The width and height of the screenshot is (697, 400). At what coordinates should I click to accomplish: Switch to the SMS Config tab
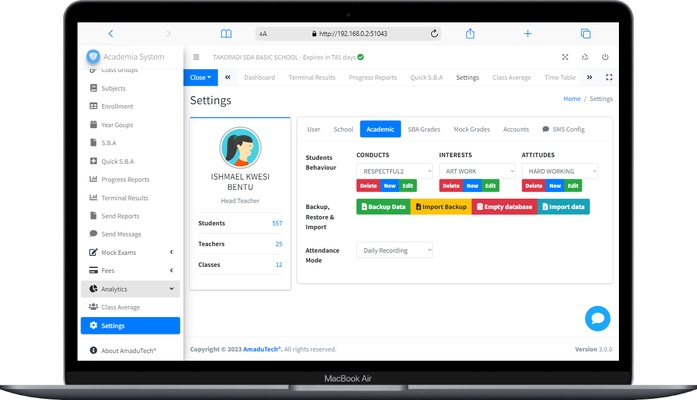[x=563, y=129]
